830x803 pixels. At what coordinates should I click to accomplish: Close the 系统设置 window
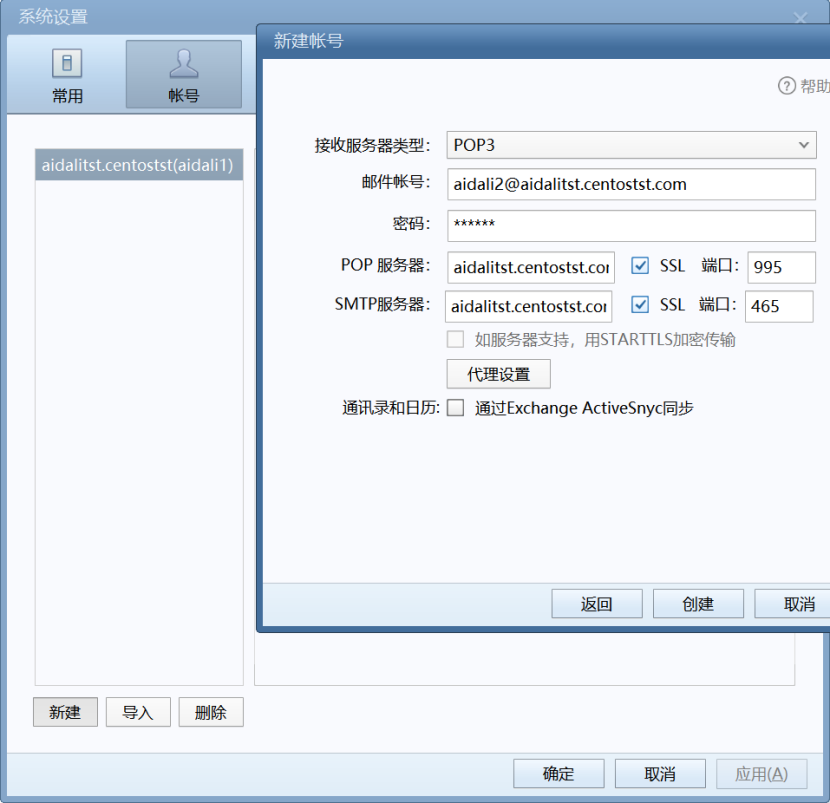[x=800, y=18]
